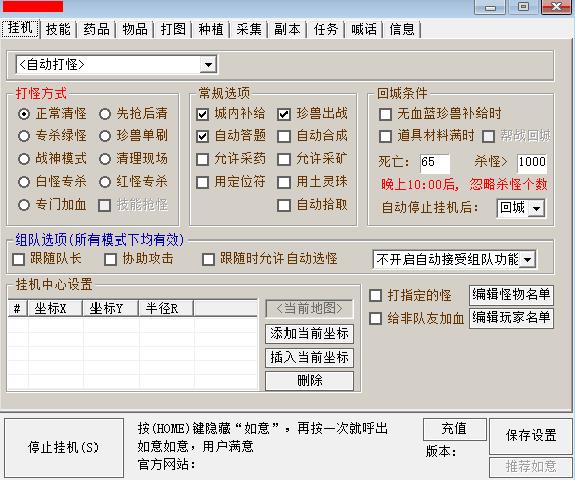
Task: Click the 充值 button
Action: click(455, 429)
